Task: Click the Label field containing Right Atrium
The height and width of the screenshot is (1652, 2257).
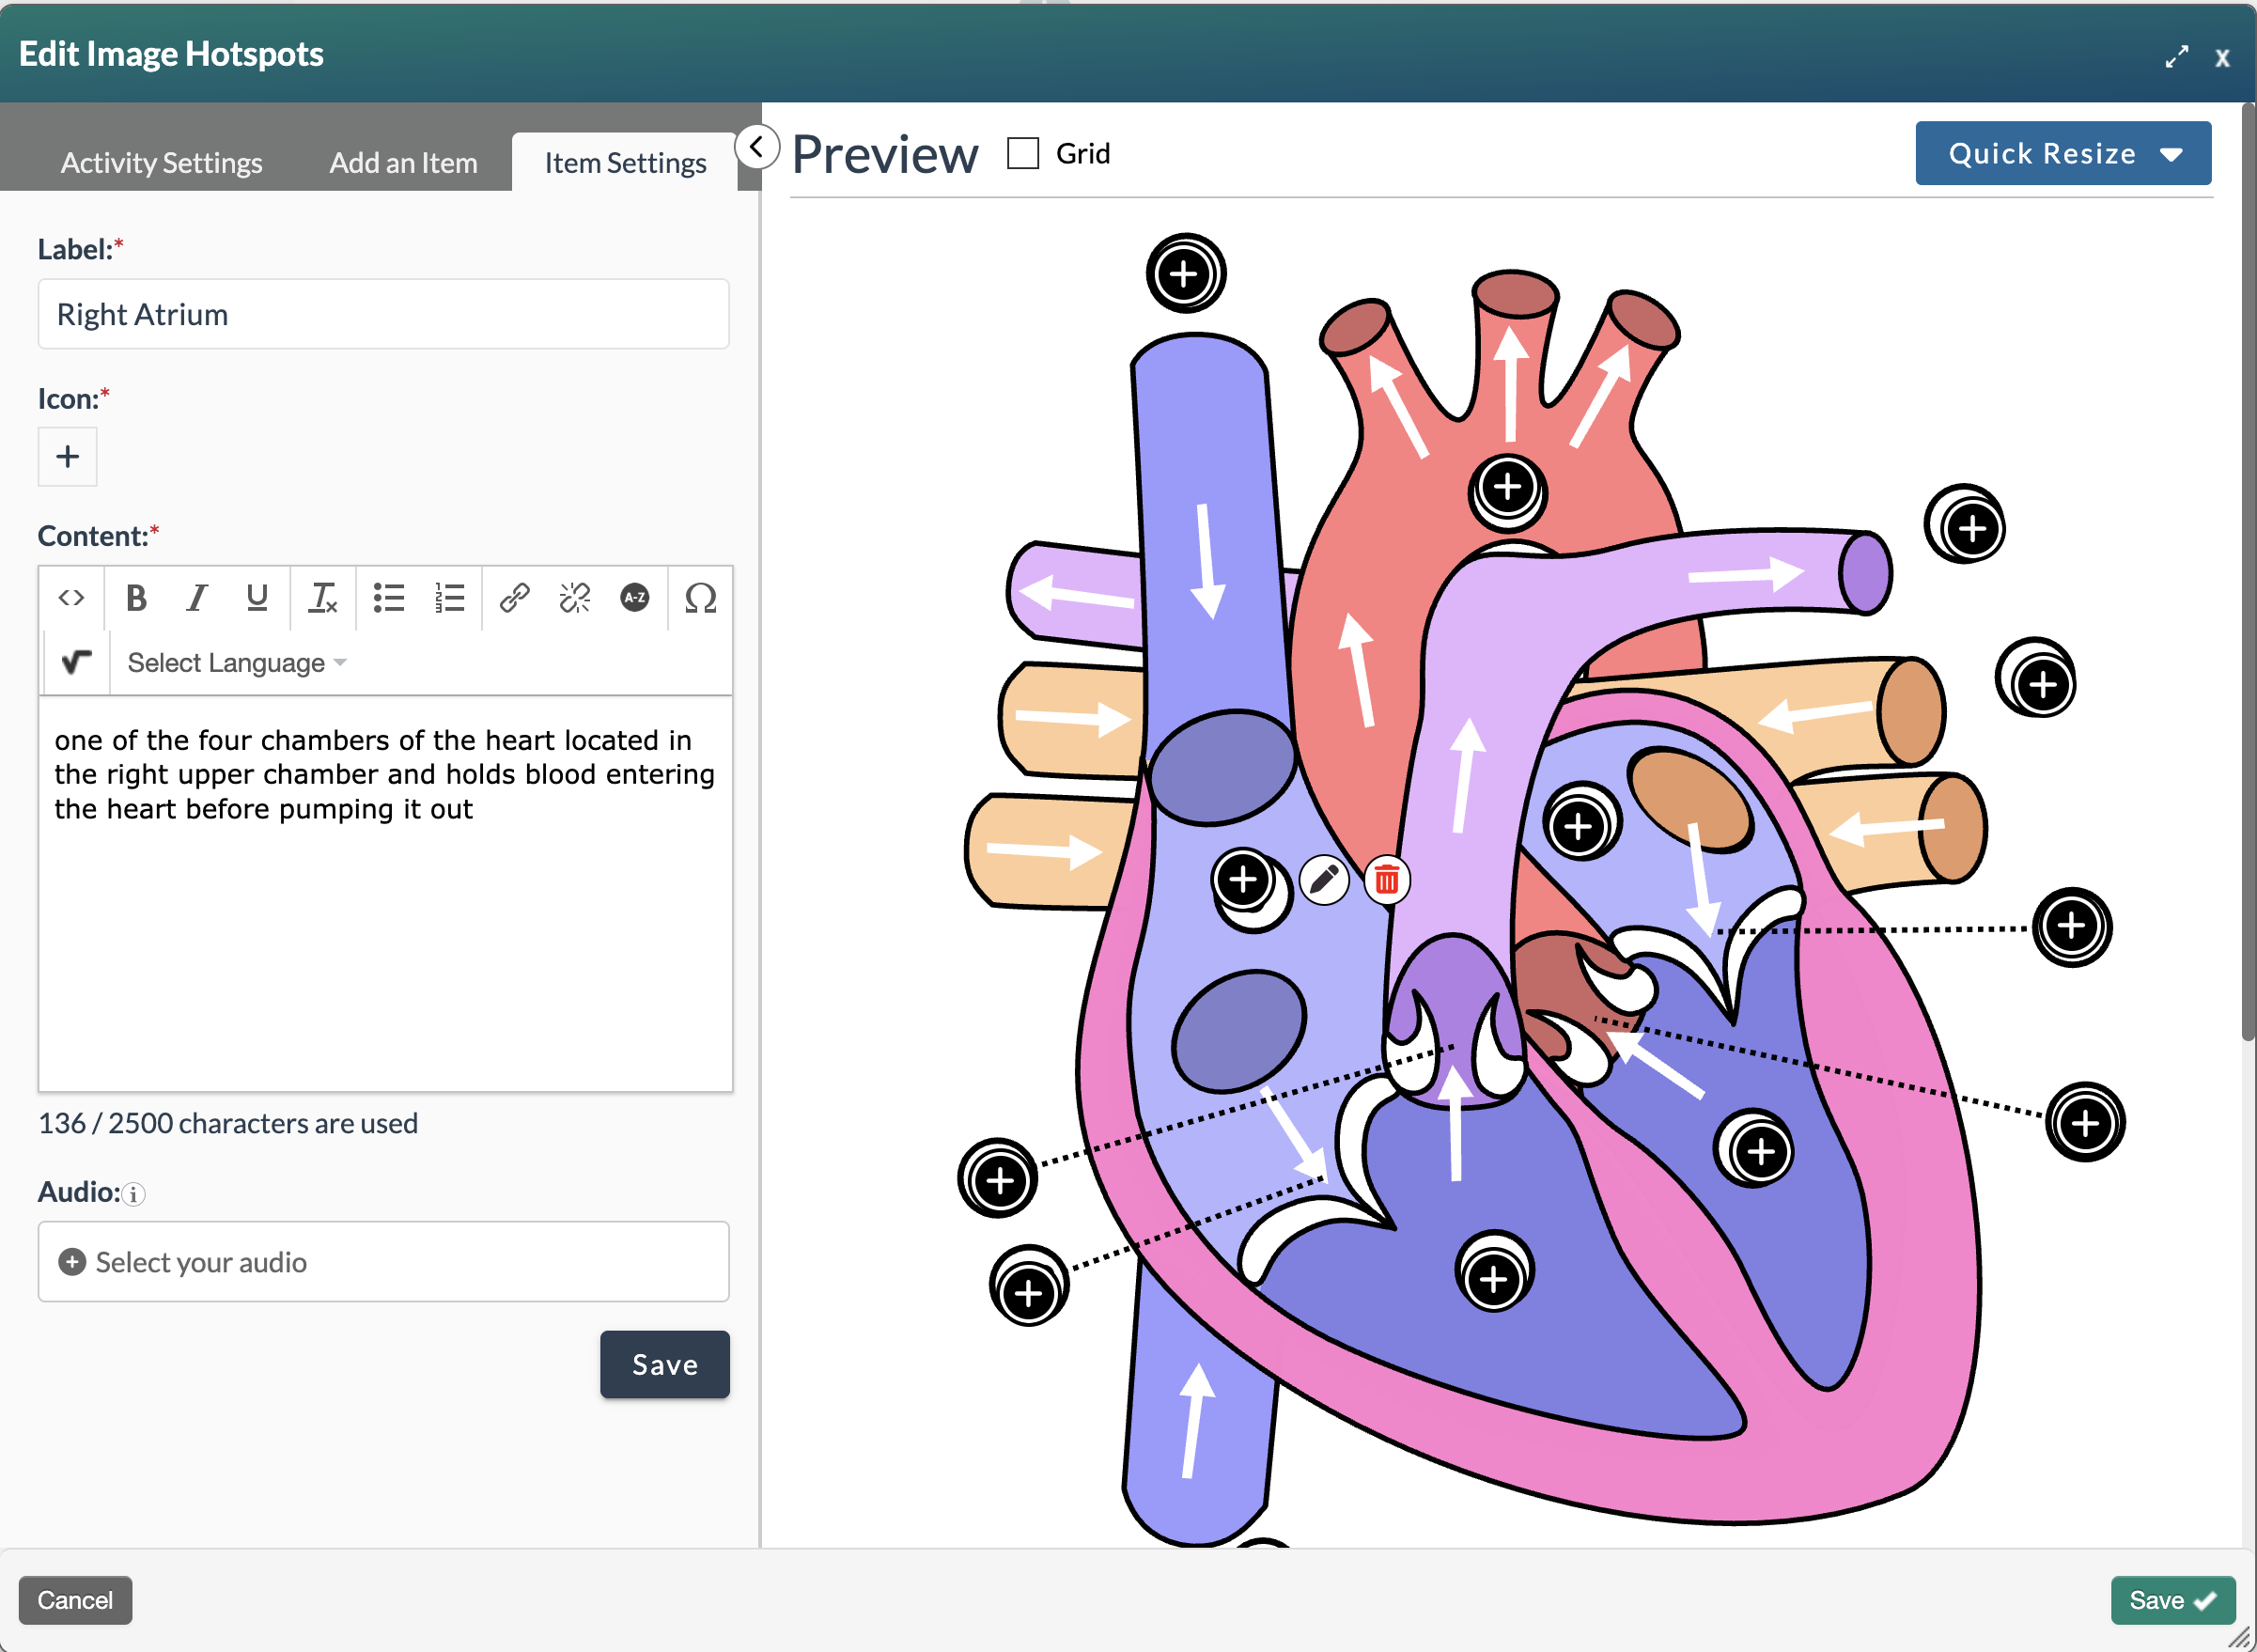Action: [383, 314]
